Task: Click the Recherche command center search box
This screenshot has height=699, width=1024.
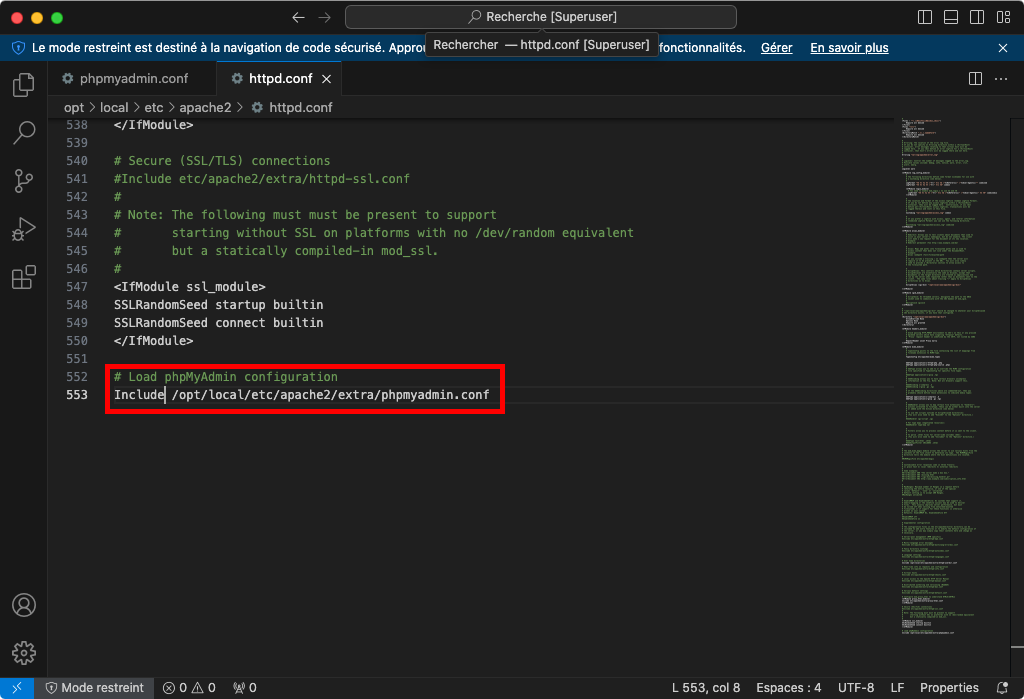Action: click(x=541, y=17)
